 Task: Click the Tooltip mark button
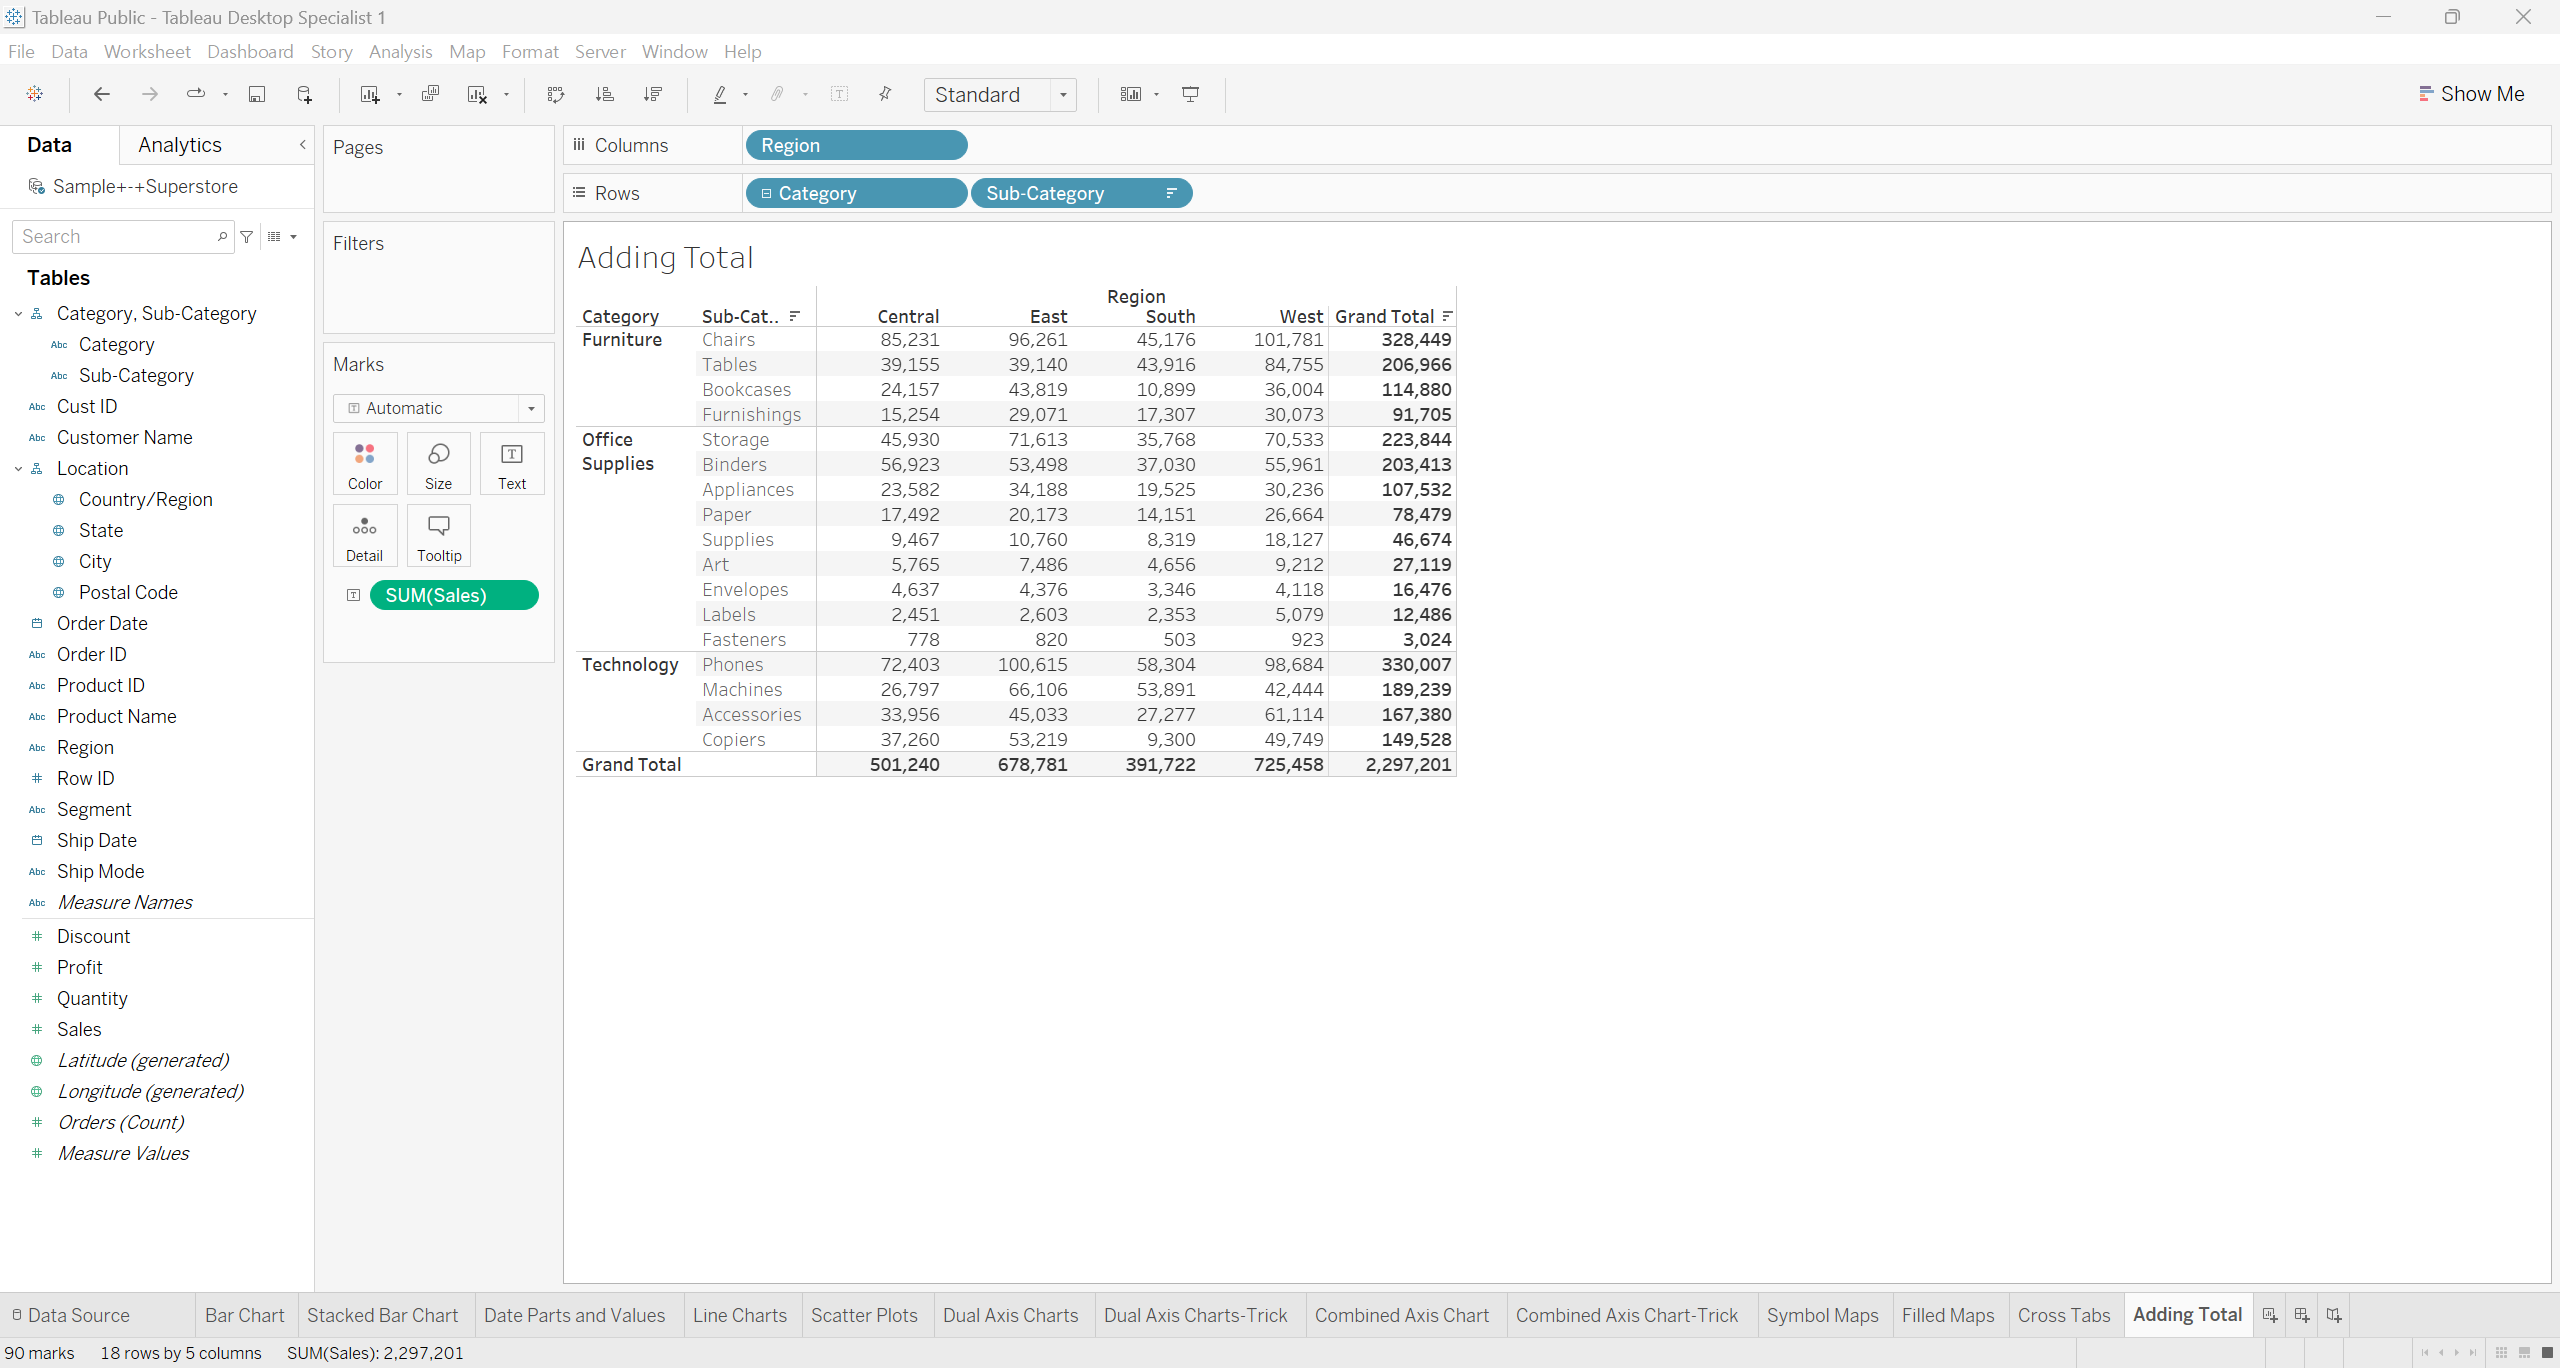tap(438, 535)
